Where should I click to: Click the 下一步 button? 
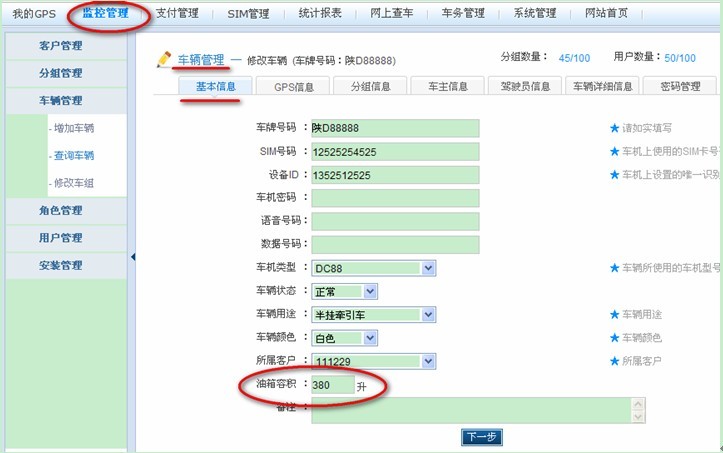coord(481,437)
